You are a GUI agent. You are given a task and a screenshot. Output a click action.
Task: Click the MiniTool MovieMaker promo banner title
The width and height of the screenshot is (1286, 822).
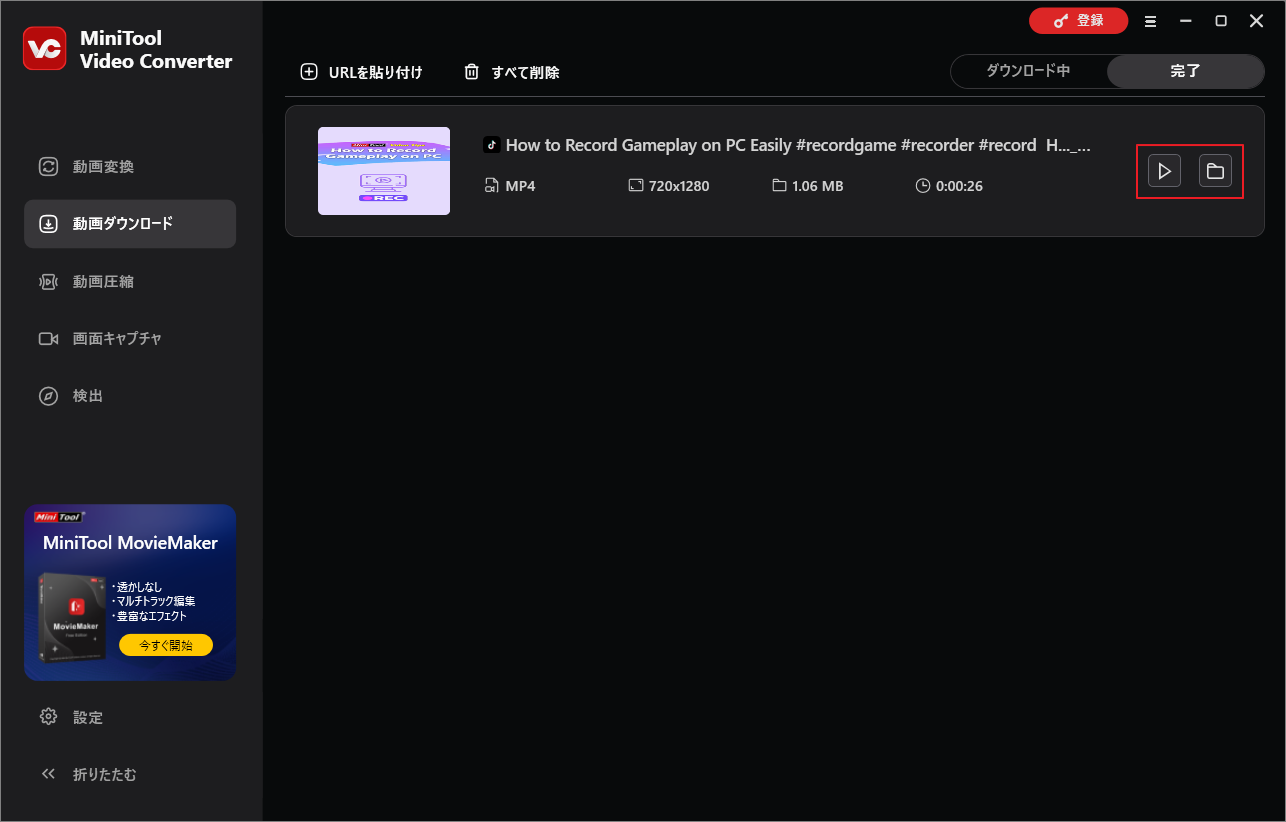click(130, 543)
